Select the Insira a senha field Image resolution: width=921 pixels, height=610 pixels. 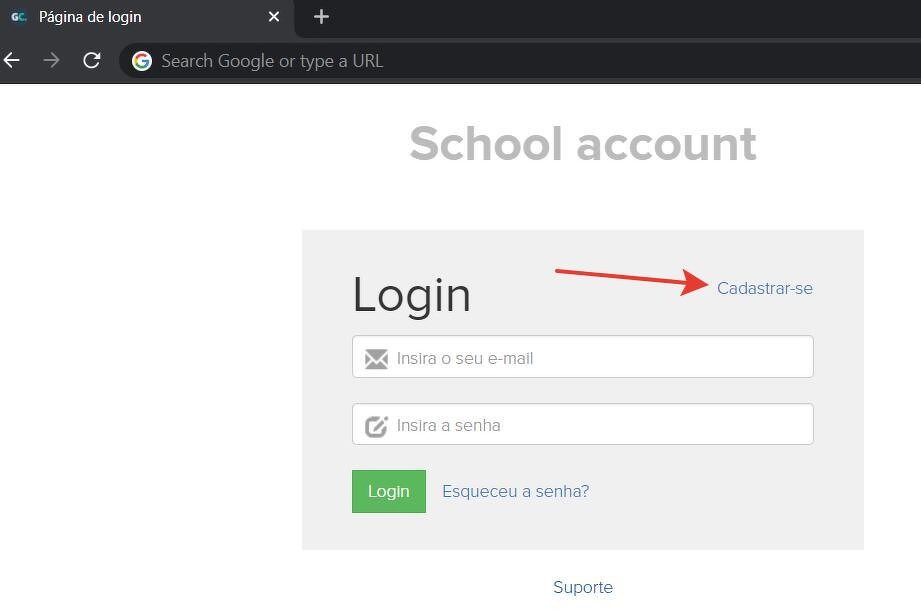600,425
